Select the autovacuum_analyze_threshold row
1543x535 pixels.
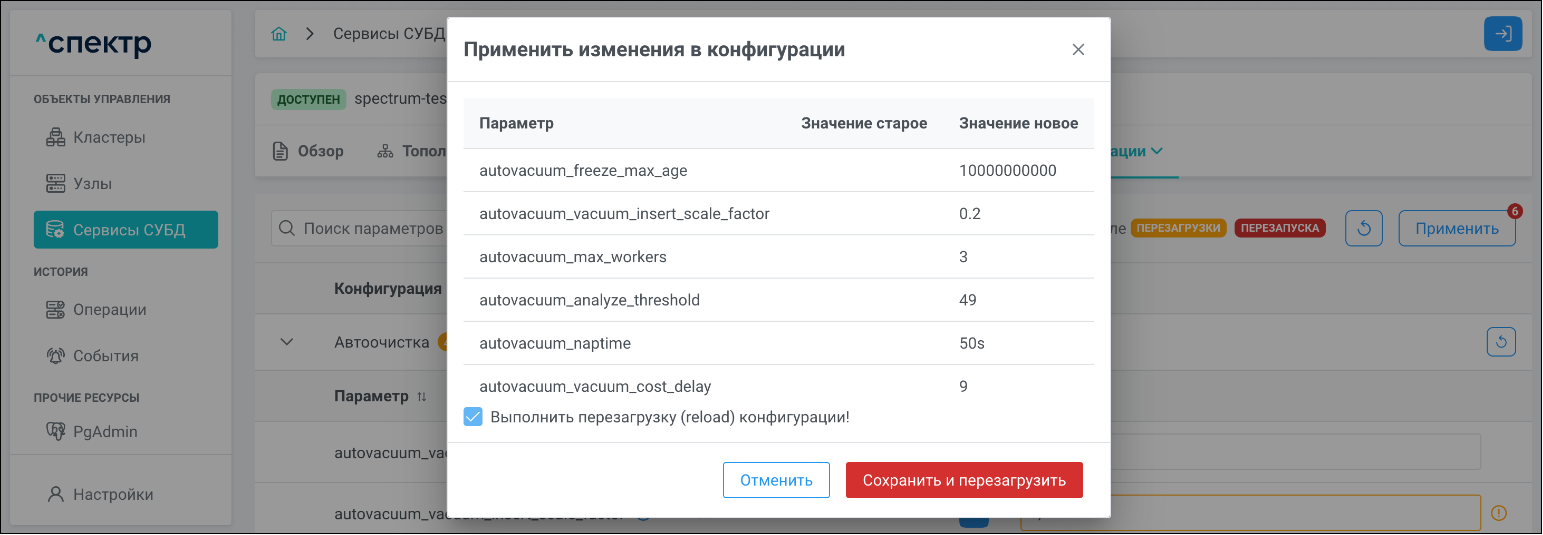pos(779,300)
